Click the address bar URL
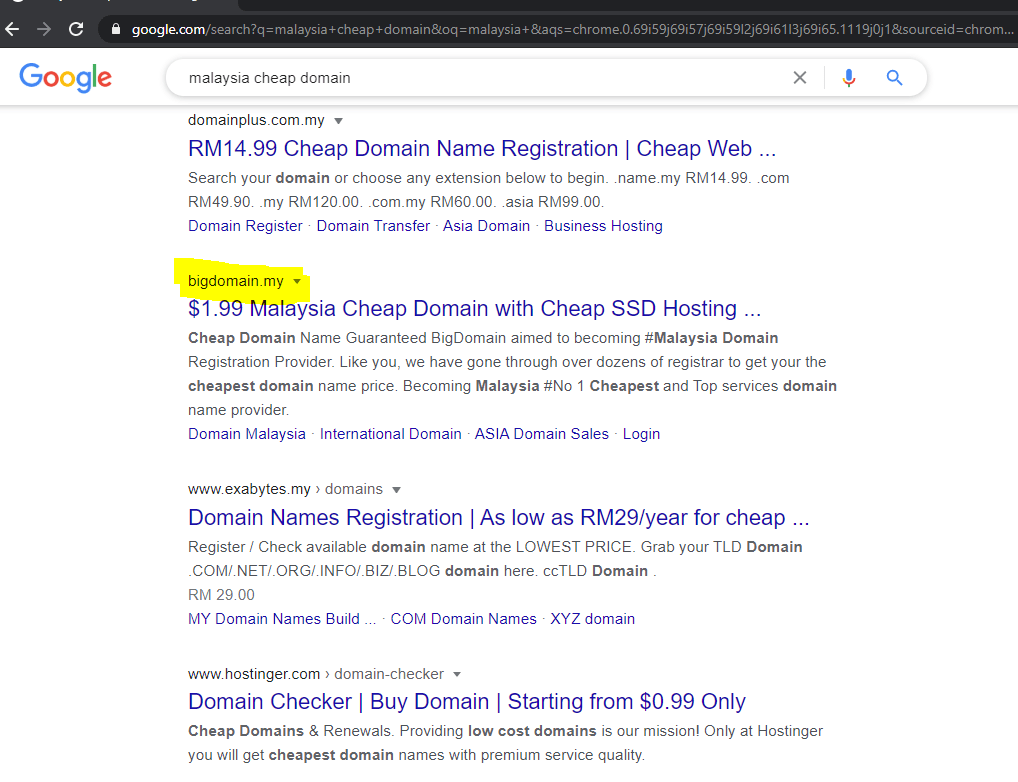This screenshot has width=1018, height=782. (x=400, y=29)
